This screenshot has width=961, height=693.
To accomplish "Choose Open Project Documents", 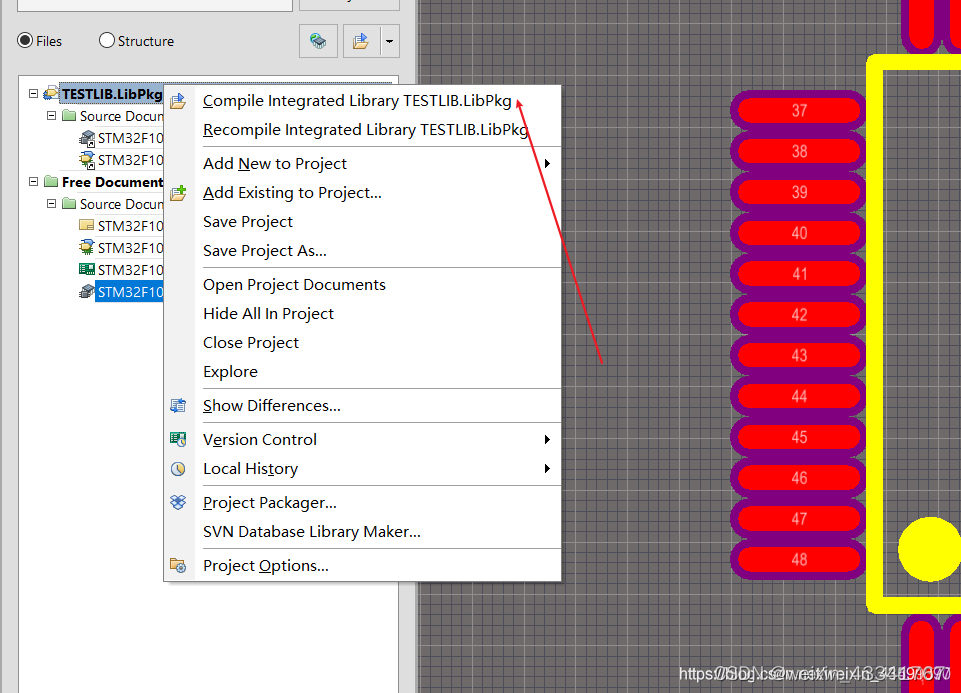I will (x=363, y=284).
